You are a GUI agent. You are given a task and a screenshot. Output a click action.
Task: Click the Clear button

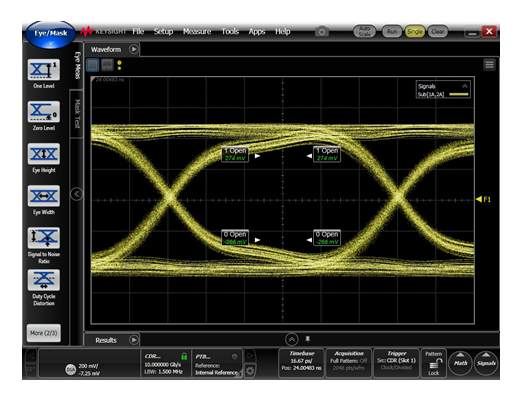click(x=437, y=32)
